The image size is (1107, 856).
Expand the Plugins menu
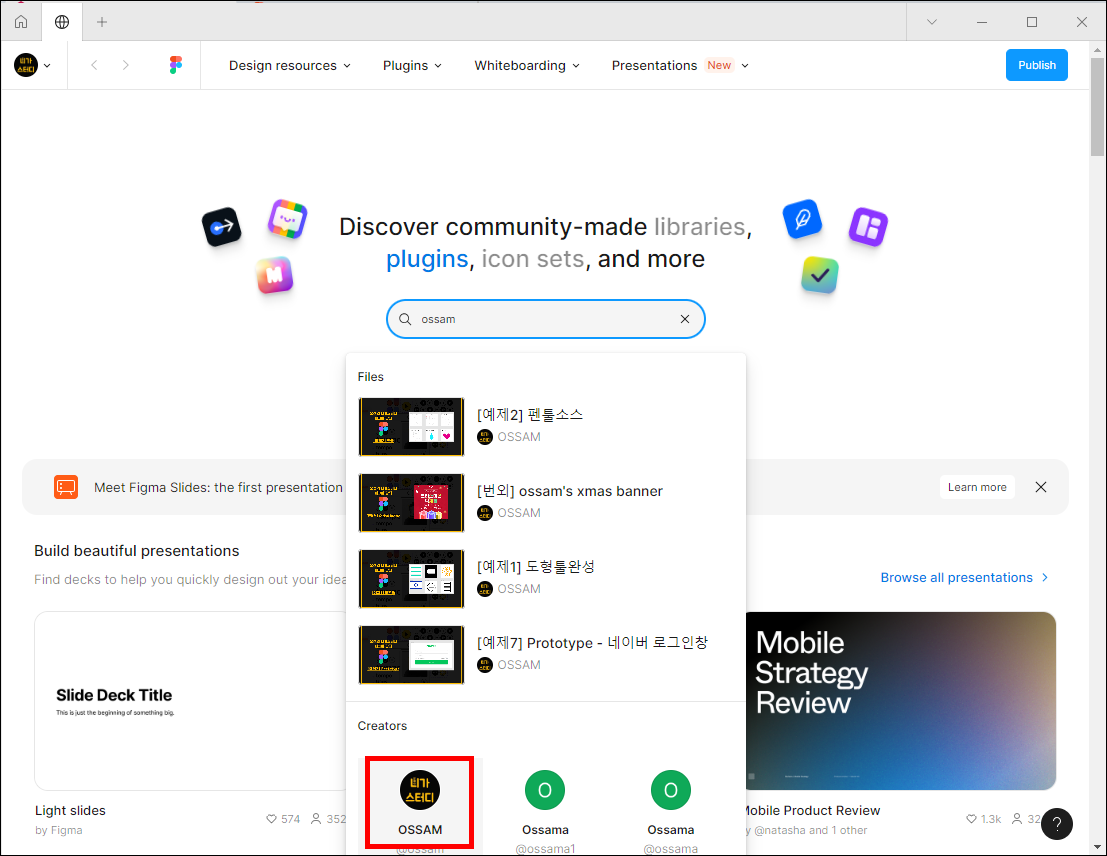(x=412, y=65)
